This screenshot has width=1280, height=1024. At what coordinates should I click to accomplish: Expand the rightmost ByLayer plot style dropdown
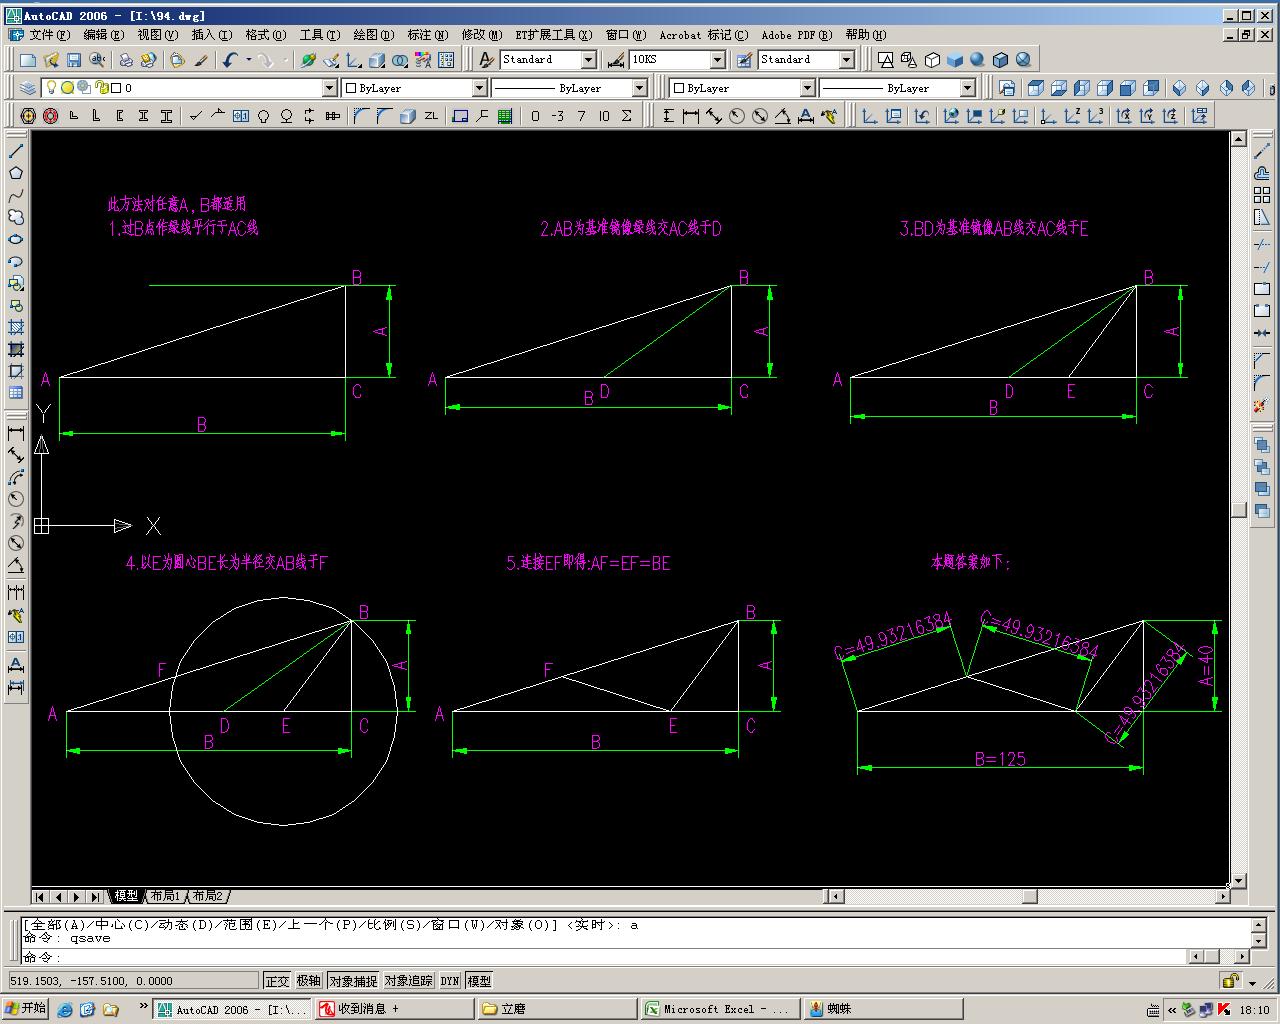(967, 88)
